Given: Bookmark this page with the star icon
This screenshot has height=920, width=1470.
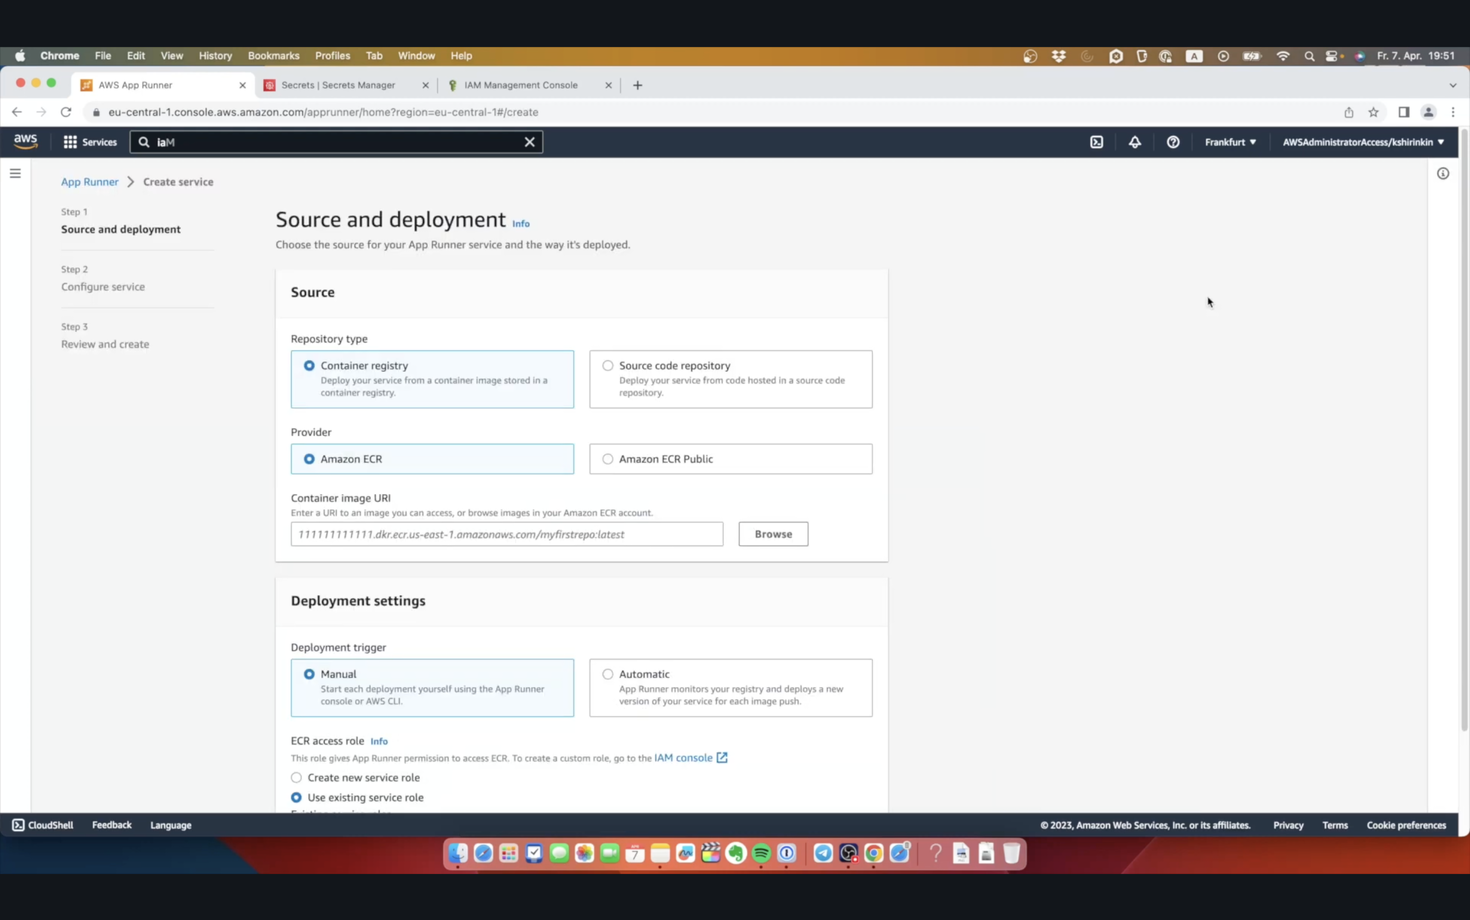Looking at the screenshot, I should pos(1373,112).
